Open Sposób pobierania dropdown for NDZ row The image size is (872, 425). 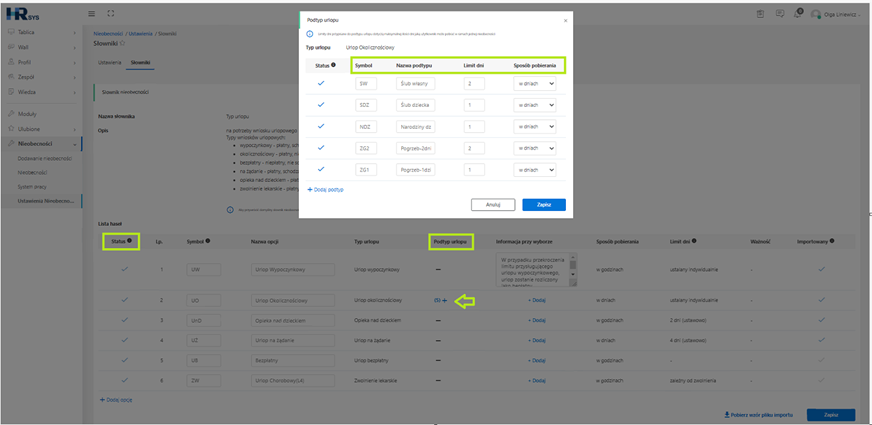click(534, 127)
